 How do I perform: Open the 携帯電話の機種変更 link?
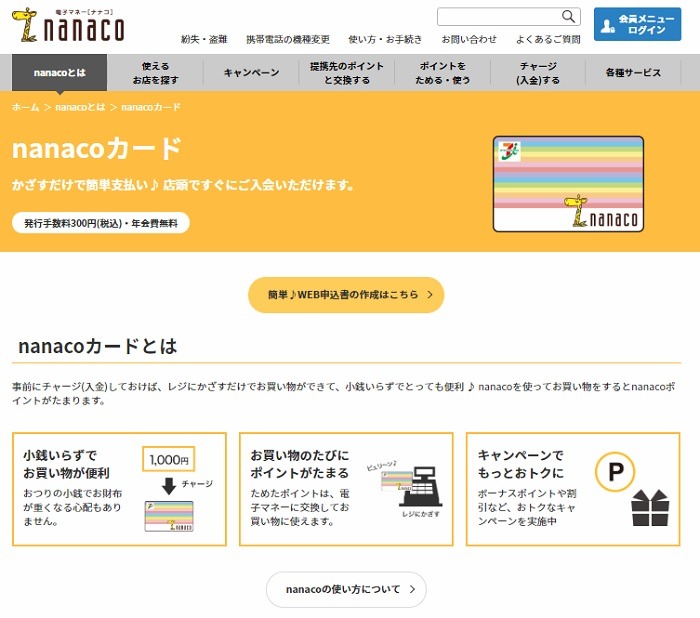coord(288,39)
